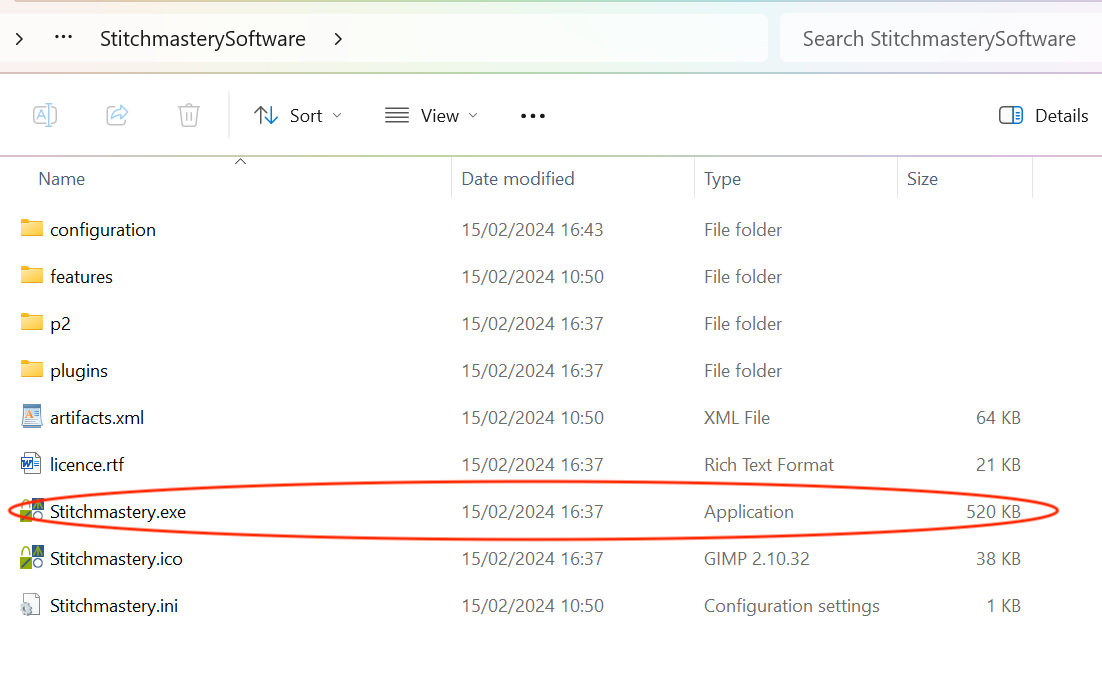
Task: Click the Rename toolbar icon
Action: (x=45, y=115)
